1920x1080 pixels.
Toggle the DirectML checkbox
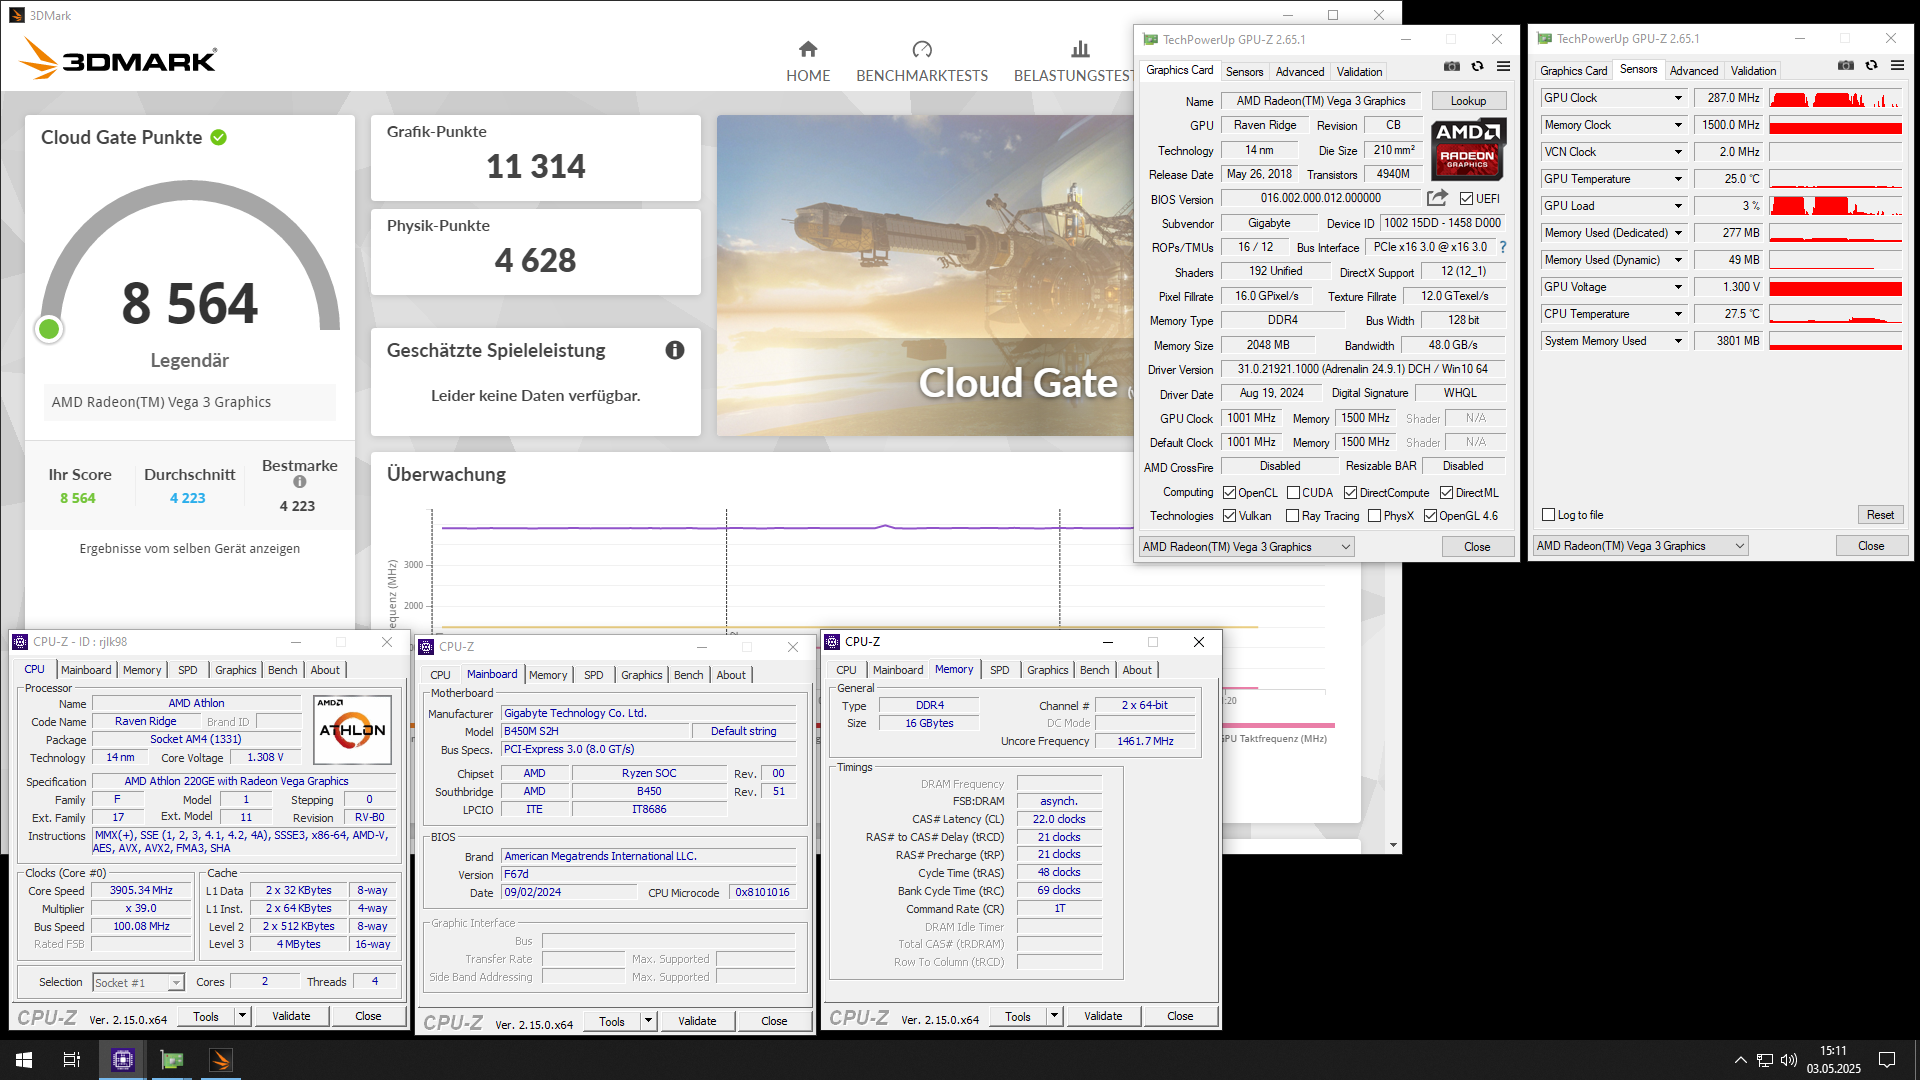coord(1446,493)
